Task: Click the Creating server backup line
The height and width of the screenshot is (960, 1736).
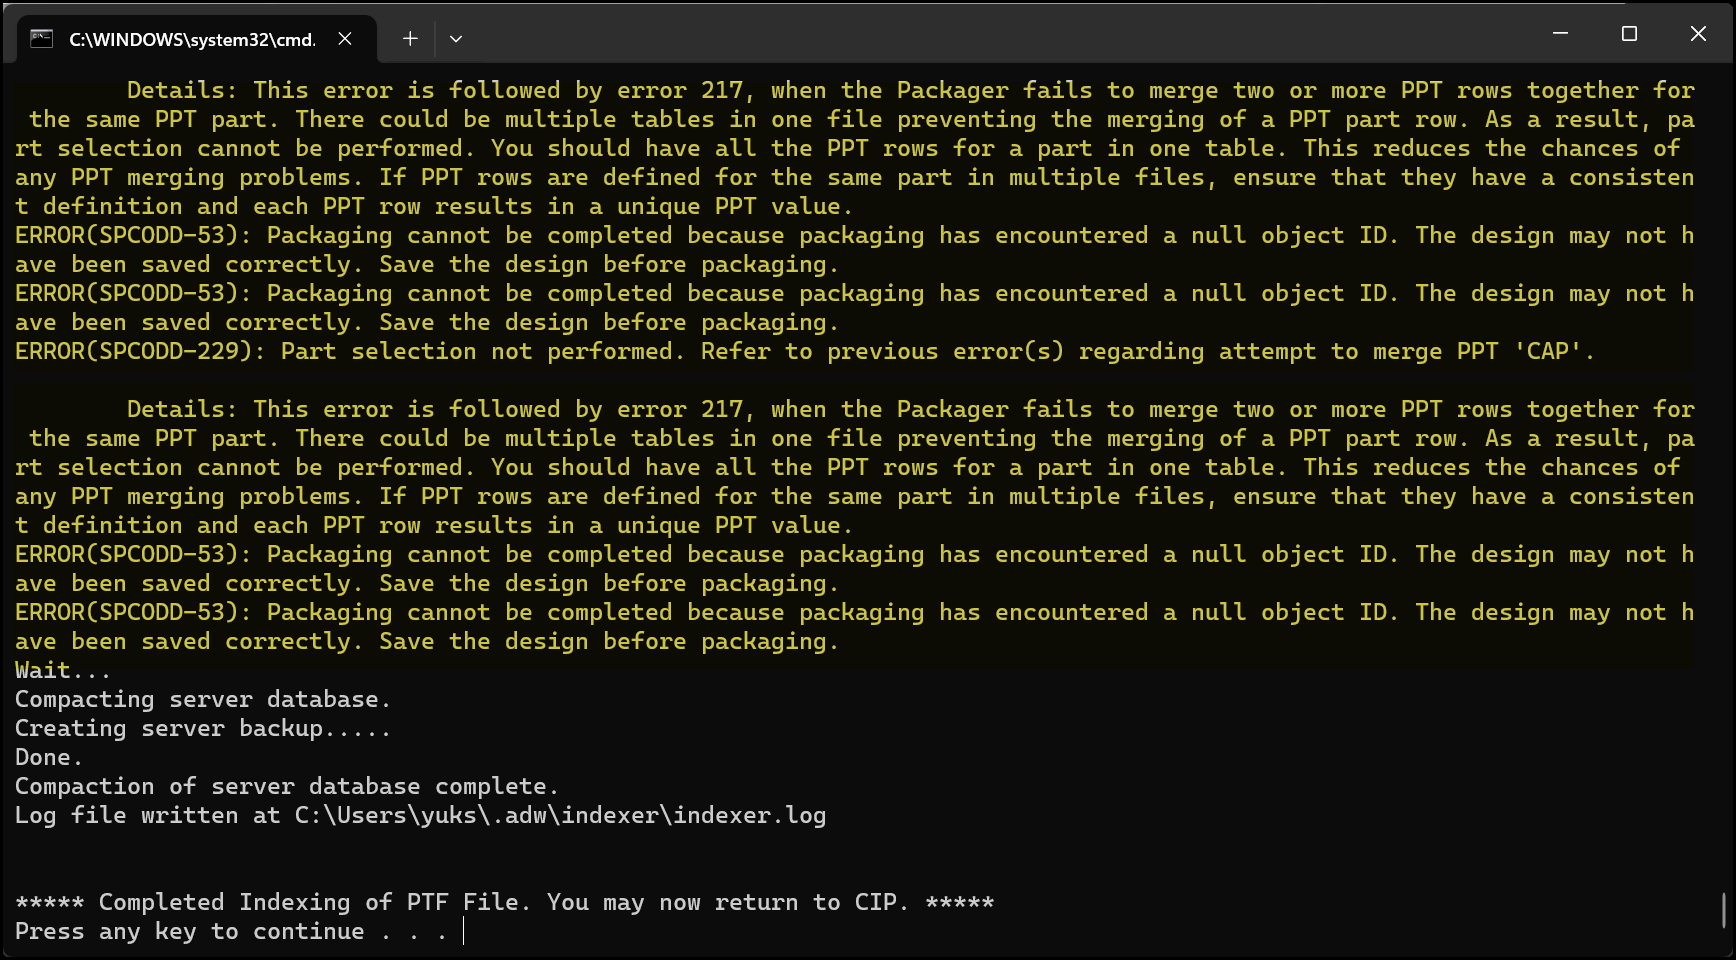Action: pos(200,728)
